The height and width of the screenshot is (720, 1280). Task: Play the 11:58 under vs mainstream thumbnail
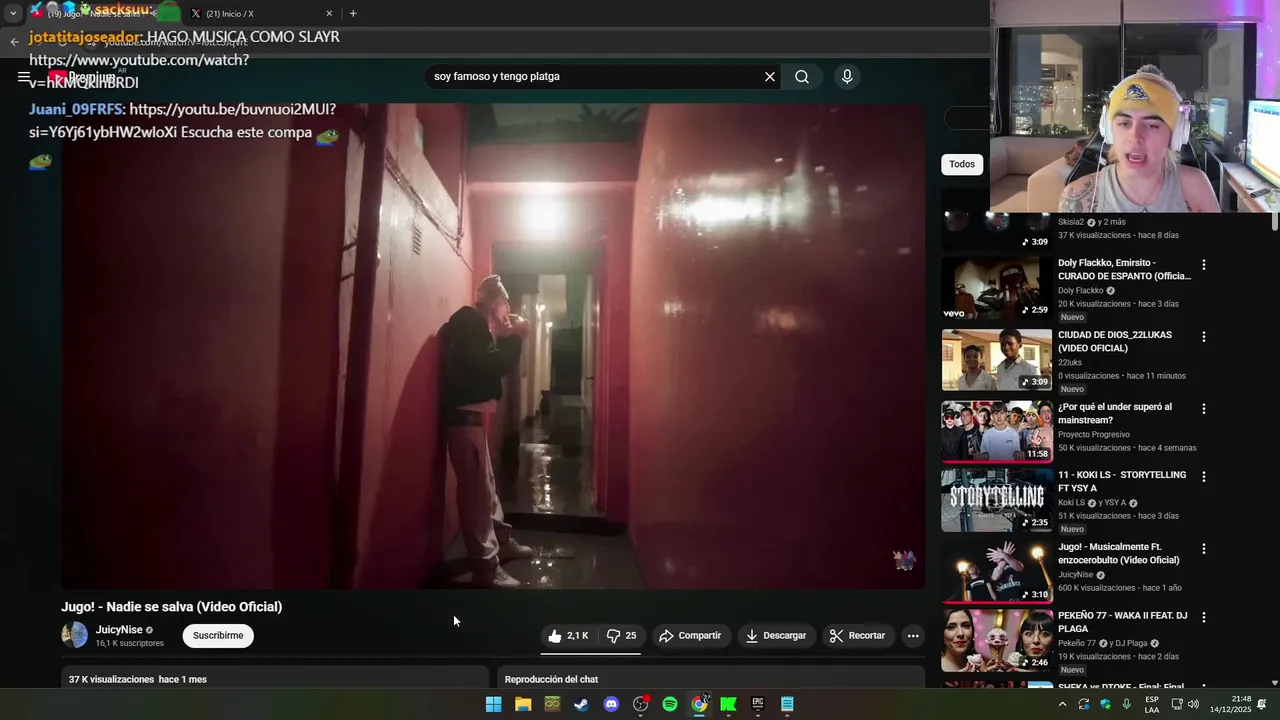997,431
